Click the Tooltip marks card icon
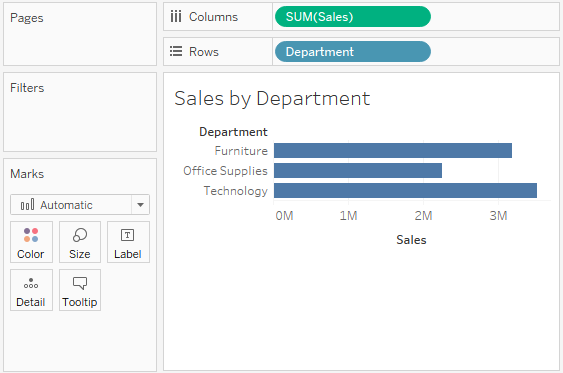This screenshot has width=563, height=373. point(80,283)
